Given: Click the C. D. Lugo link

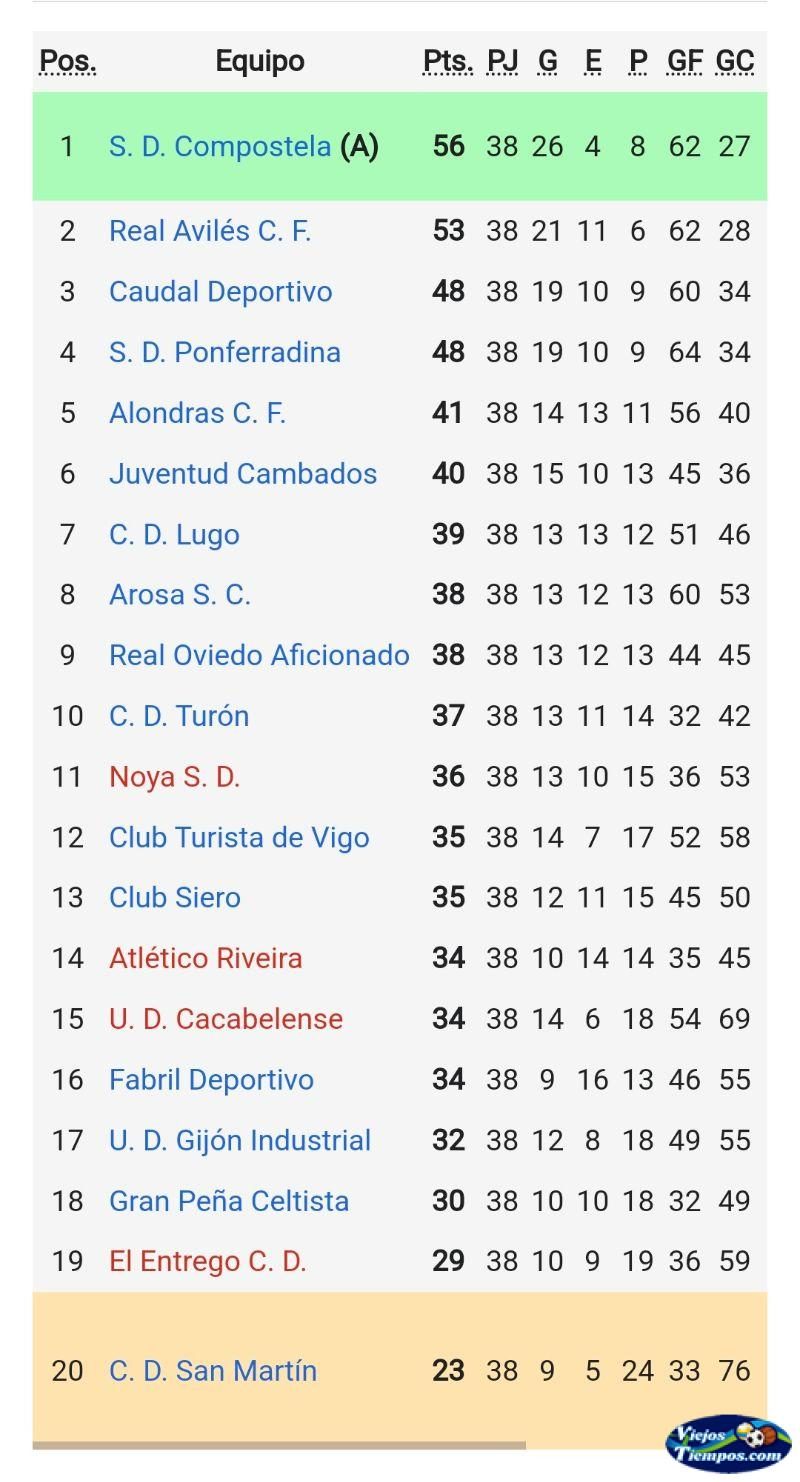Looking at the screenshot, I should click(x=174, y=534).
